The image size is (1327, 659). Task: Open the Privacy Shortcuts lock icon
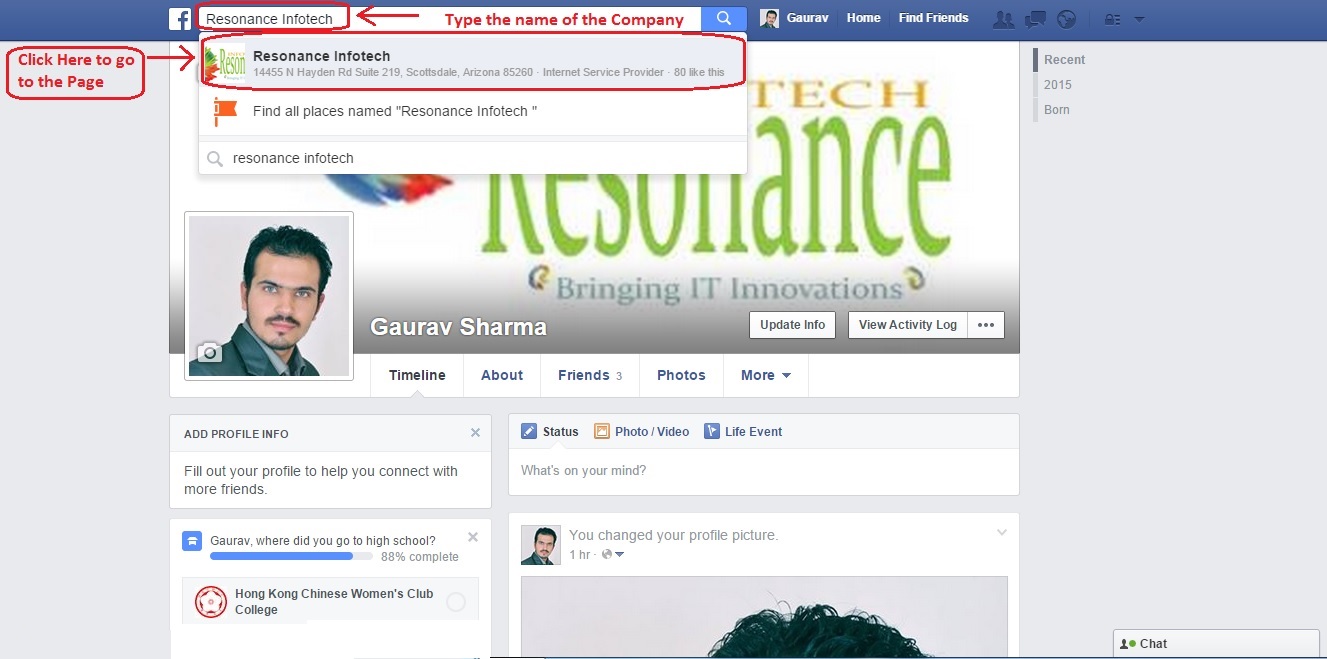(x=1112, y=19)
